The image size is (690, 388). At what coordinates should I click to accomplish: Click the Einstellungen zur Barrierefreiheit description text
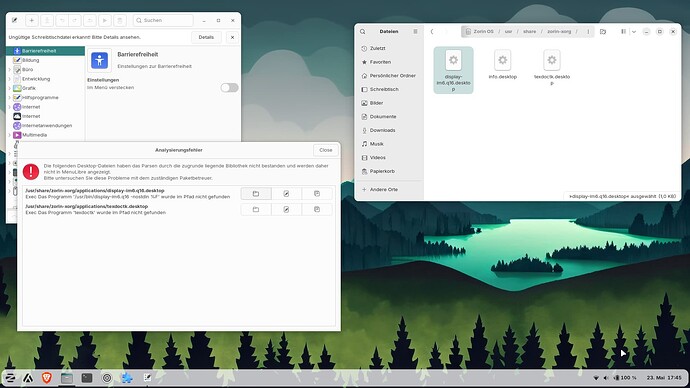154,66
